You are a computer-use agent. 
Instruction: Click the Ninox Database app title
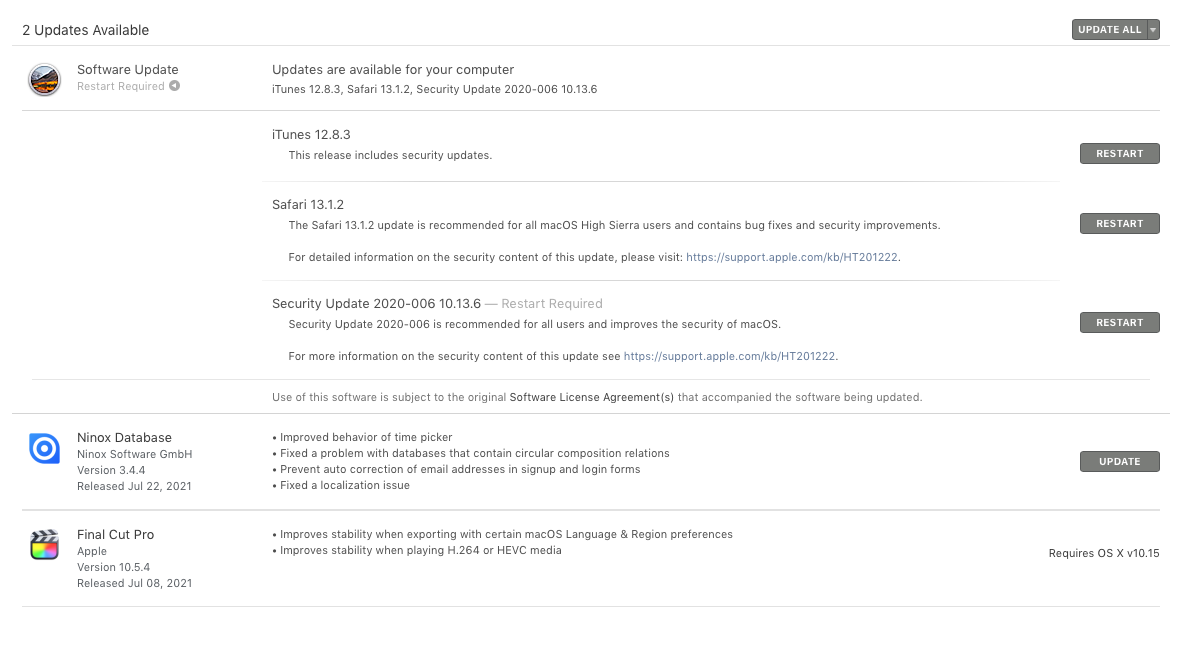click(124, 438)
